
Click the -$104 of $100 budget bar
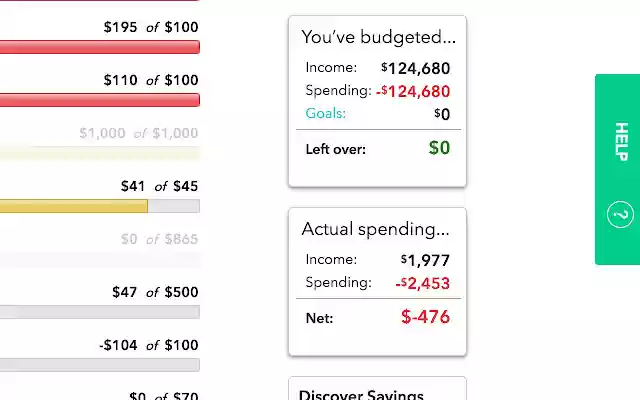pos(100,365)
